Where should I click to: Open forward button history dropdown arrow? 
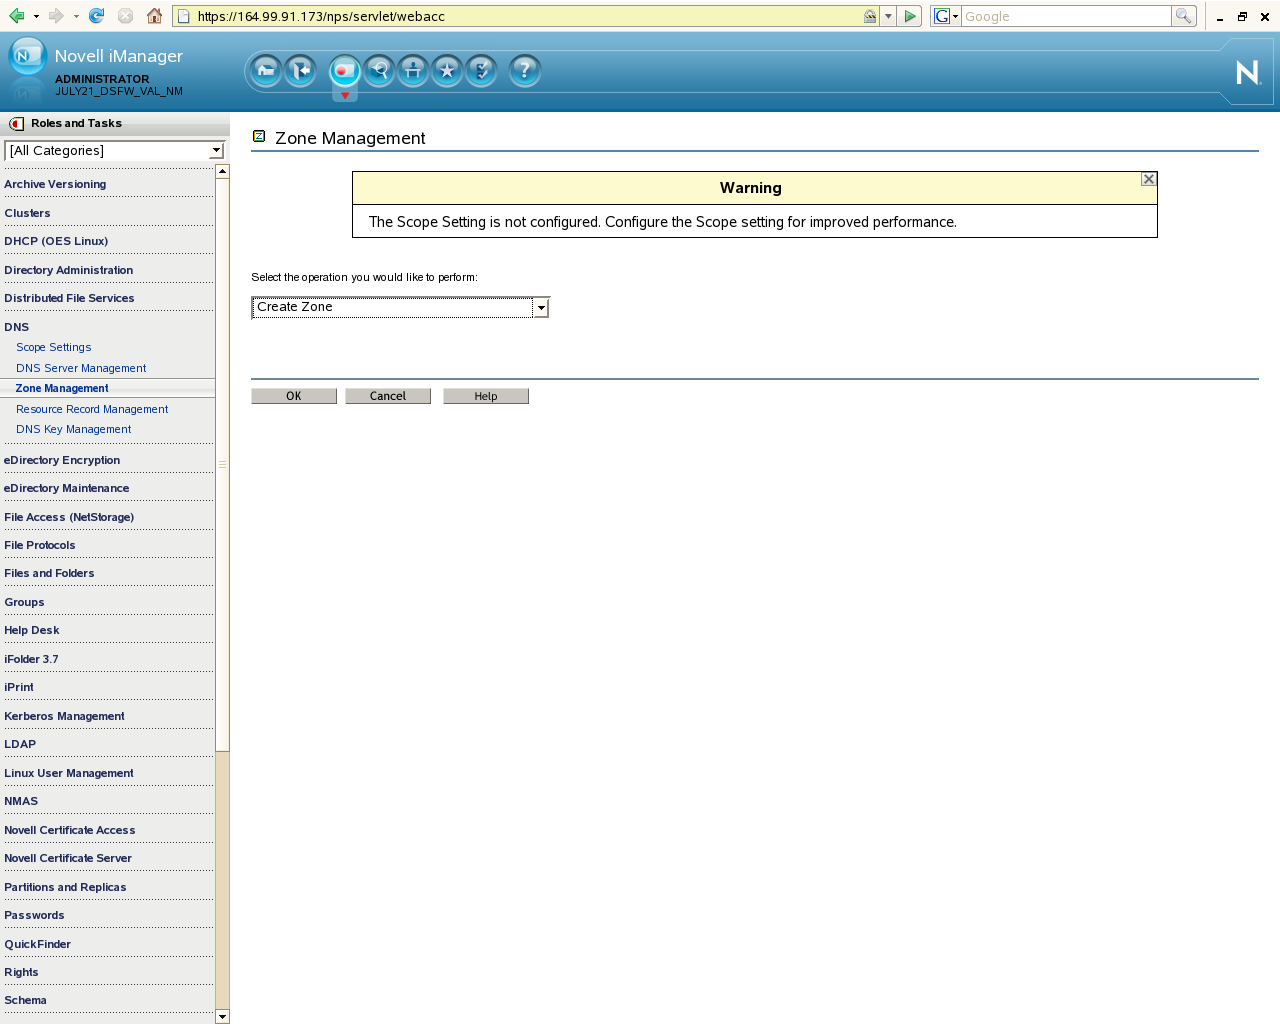(76, 16)
